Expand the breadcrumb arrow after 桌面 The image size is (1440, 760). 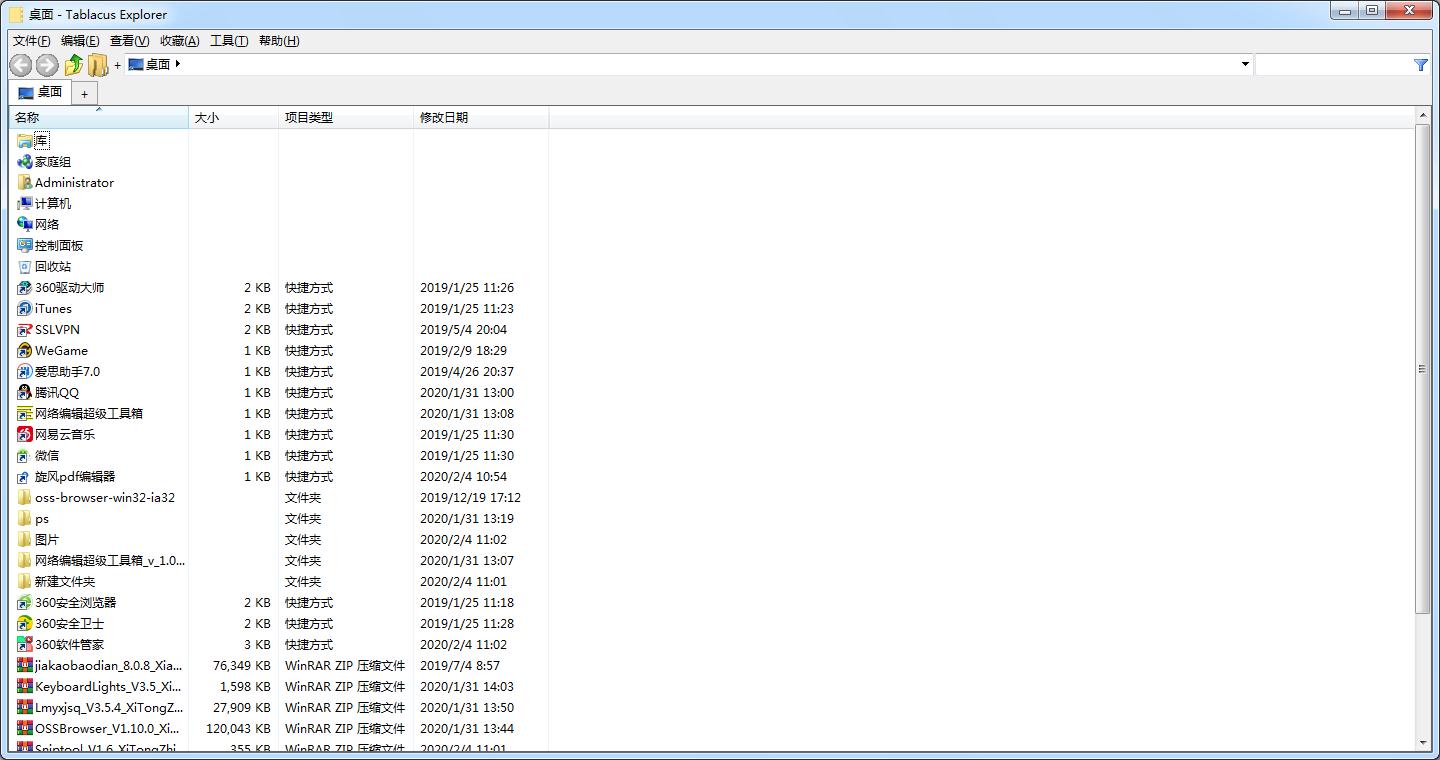(x=178, y=64)
